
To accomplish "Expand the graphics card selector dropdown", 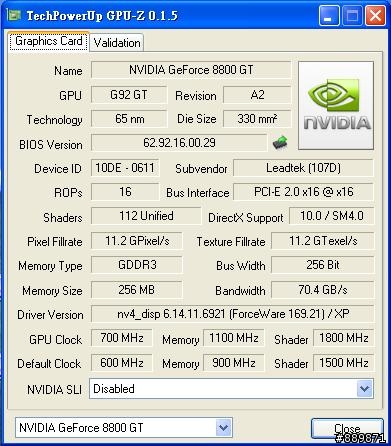I will pos(223,427).
